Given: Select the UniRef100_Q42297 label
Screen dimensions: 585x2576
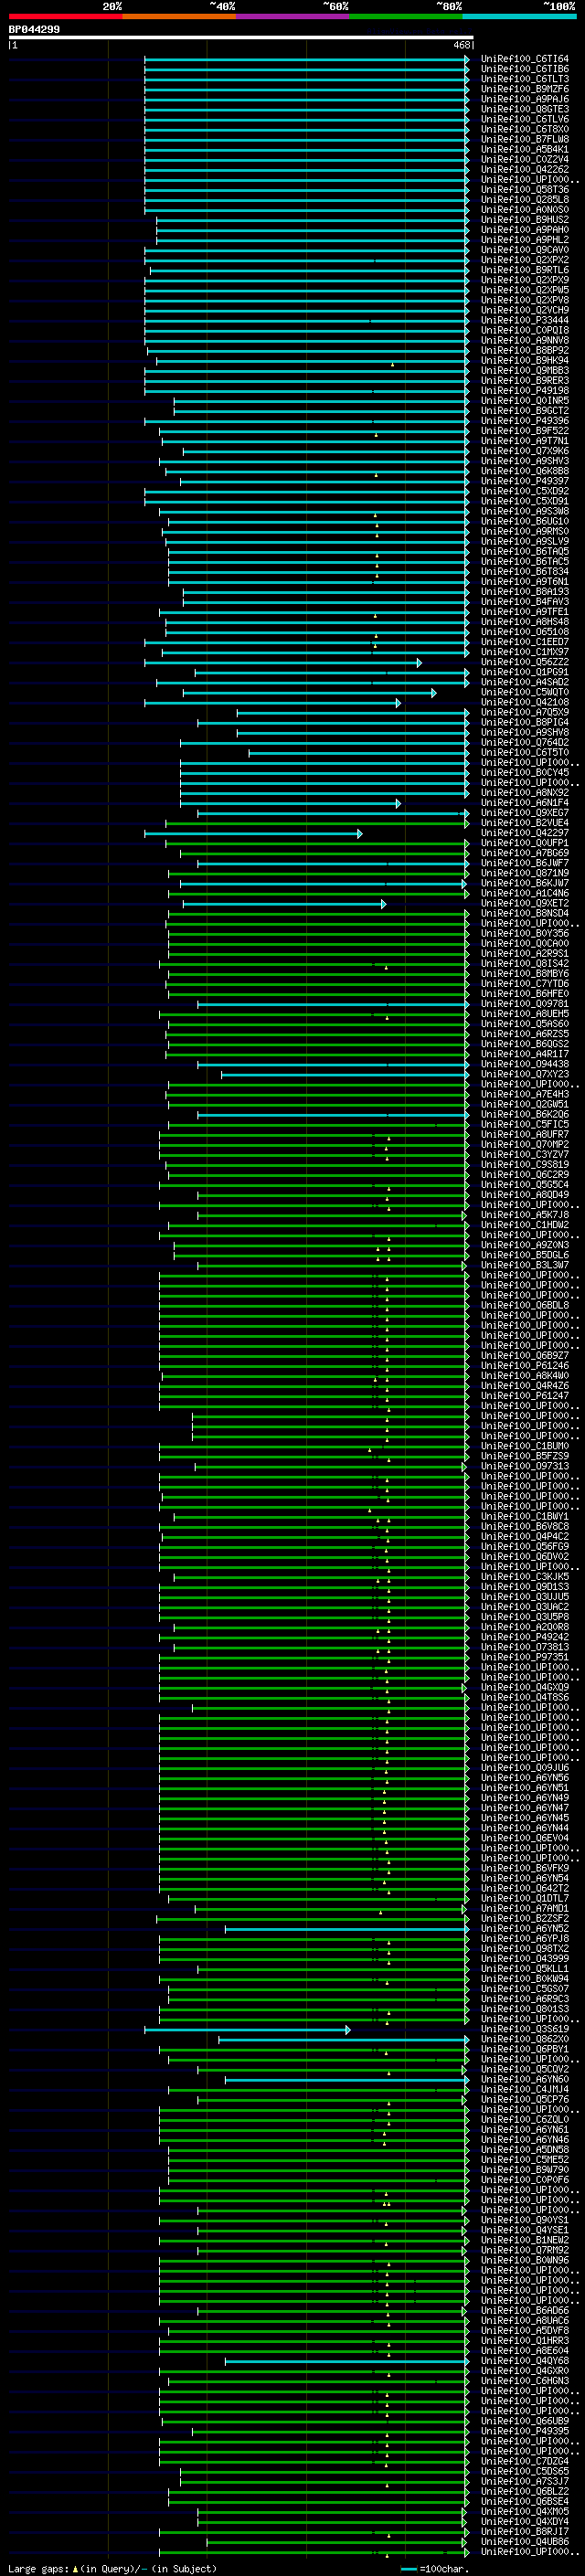Looking at the screenshot, I should click(x=524, y=833).
